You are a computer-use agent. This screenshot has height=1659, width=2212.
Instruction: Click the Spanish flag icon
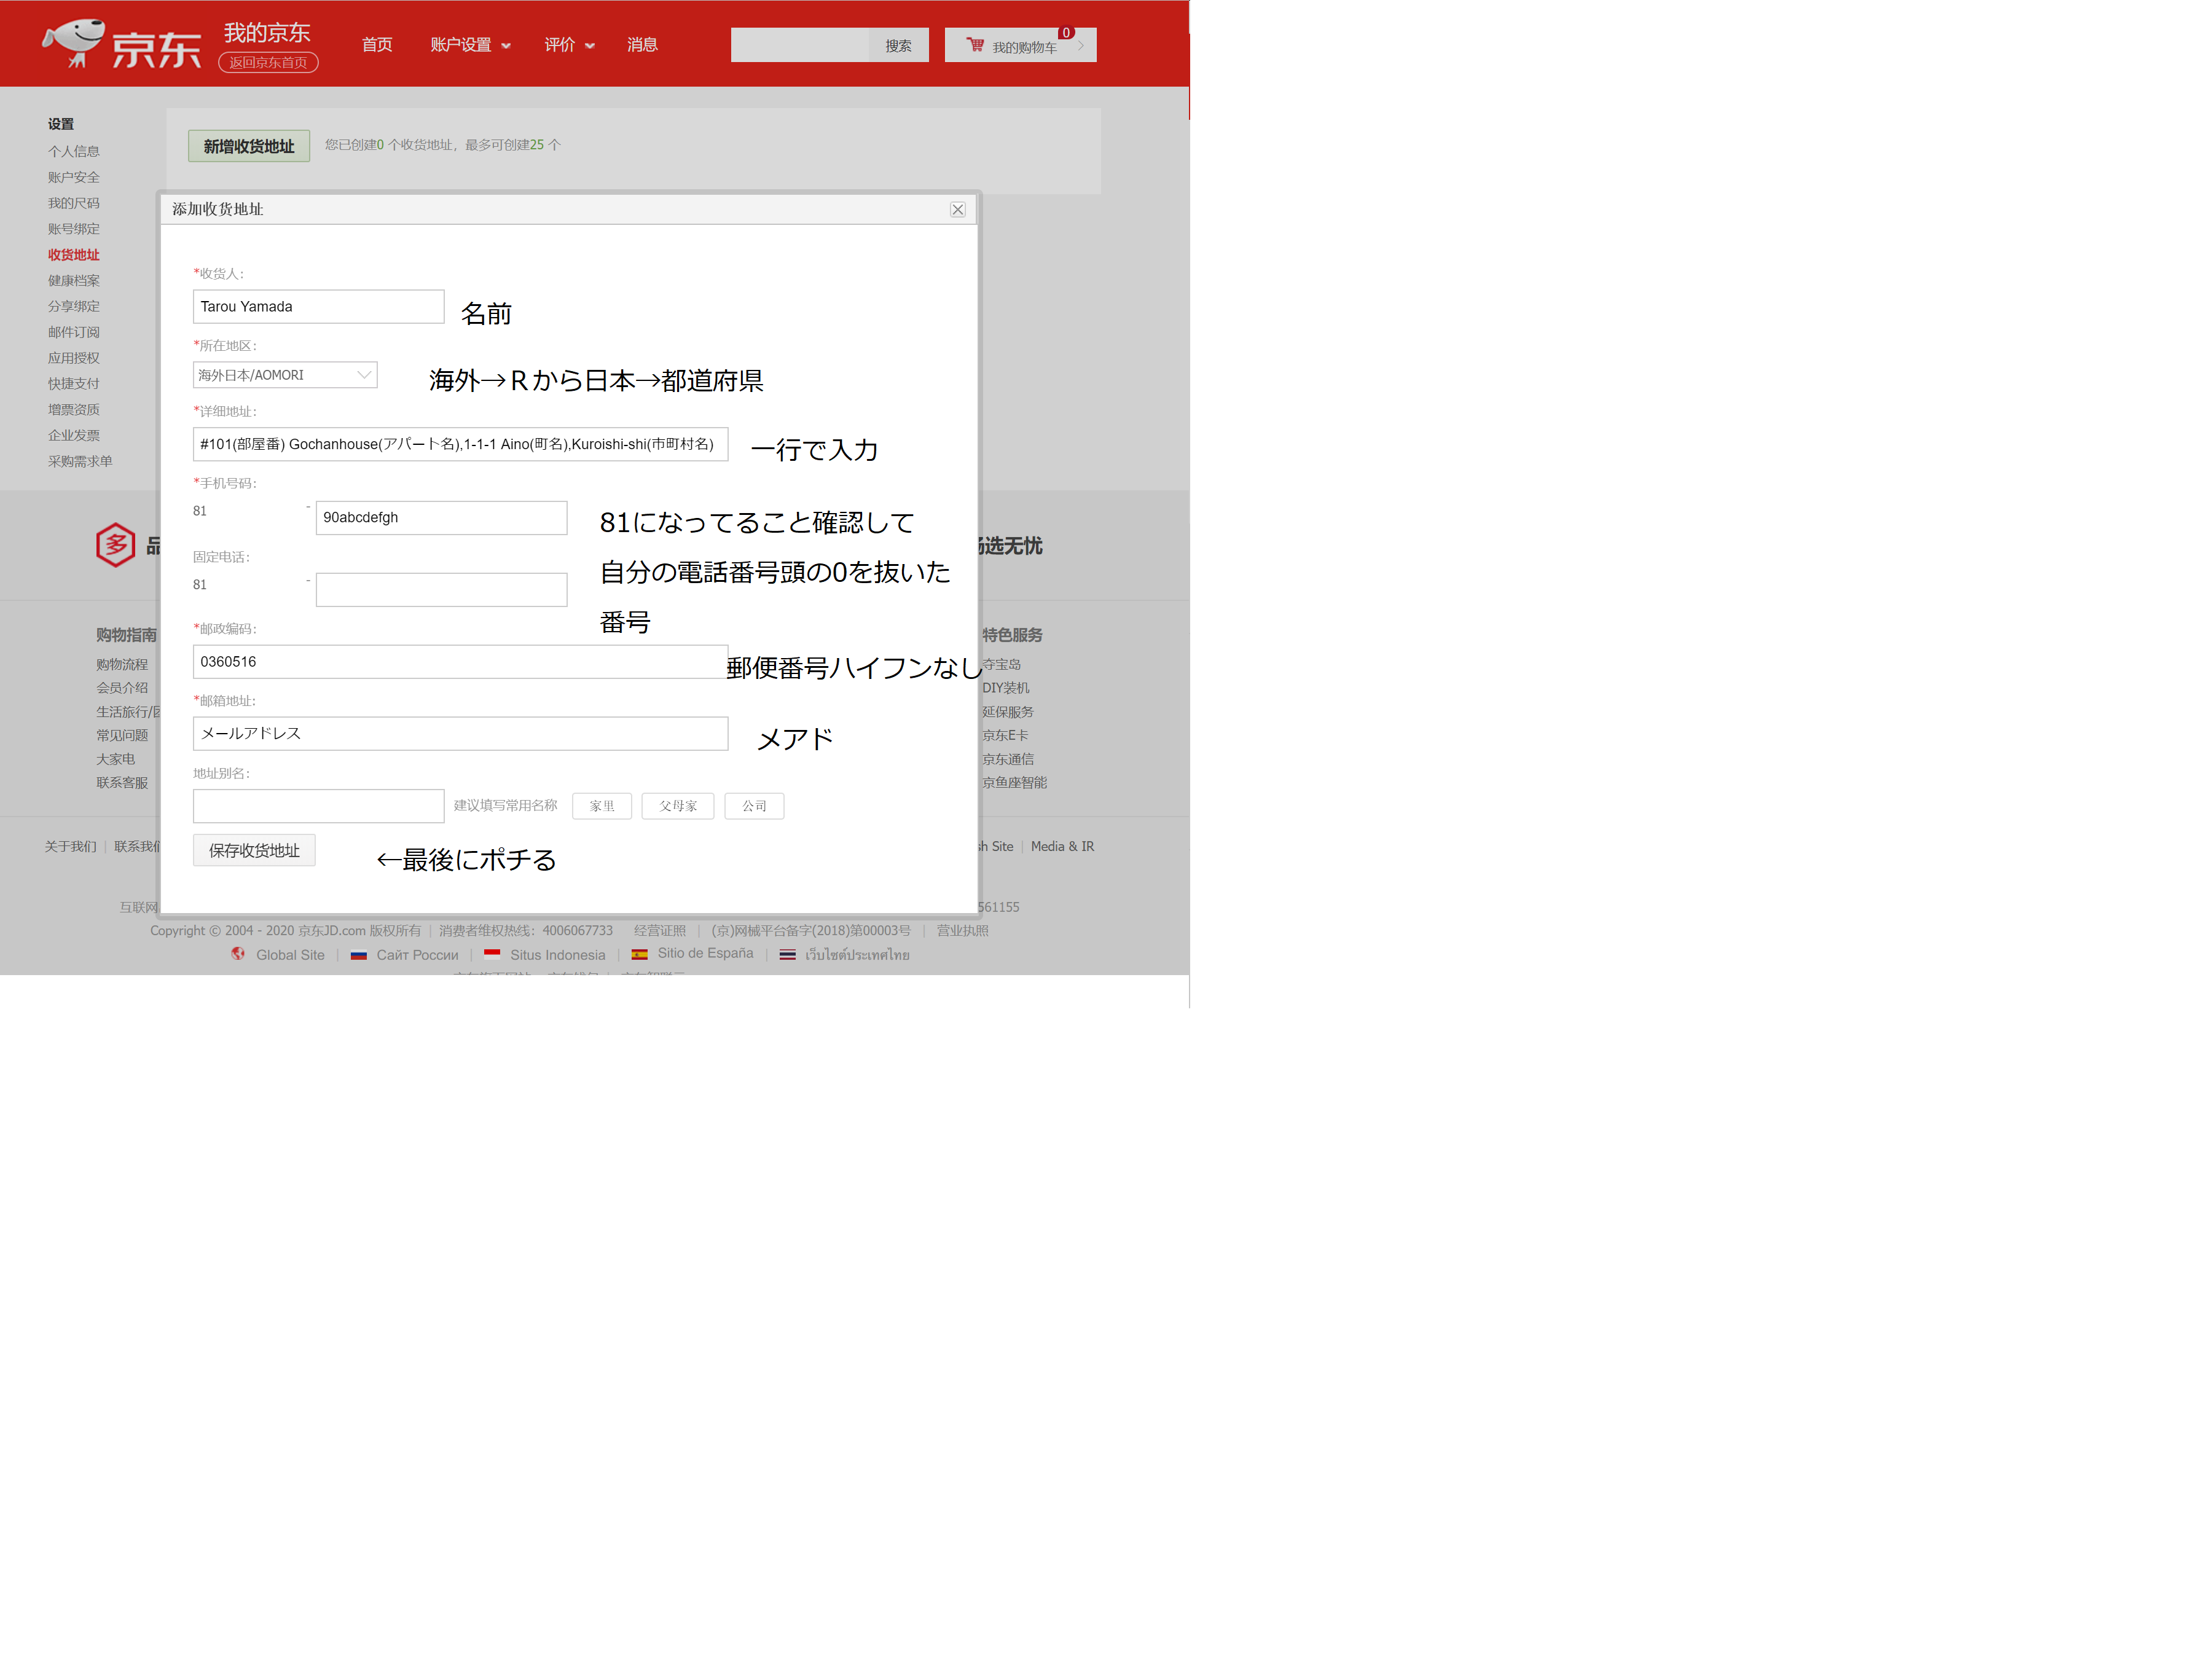coord(640,954)
